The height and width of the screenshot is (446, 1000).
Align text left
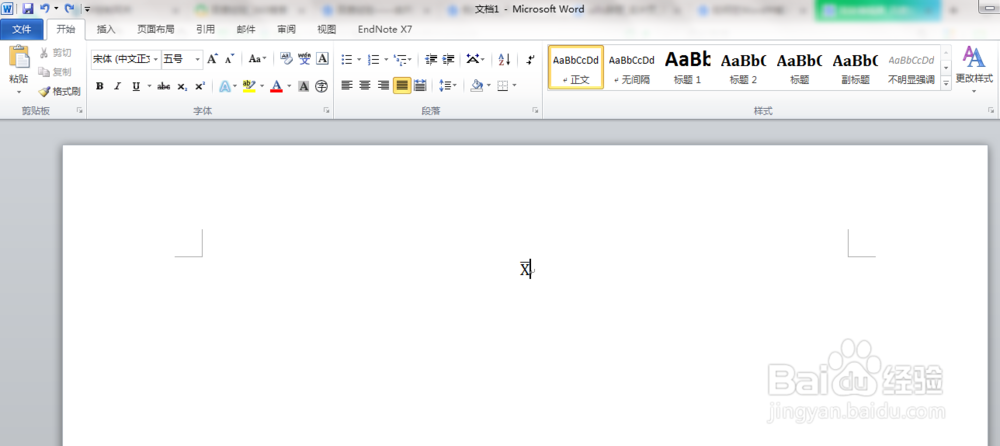coord(347,85)
